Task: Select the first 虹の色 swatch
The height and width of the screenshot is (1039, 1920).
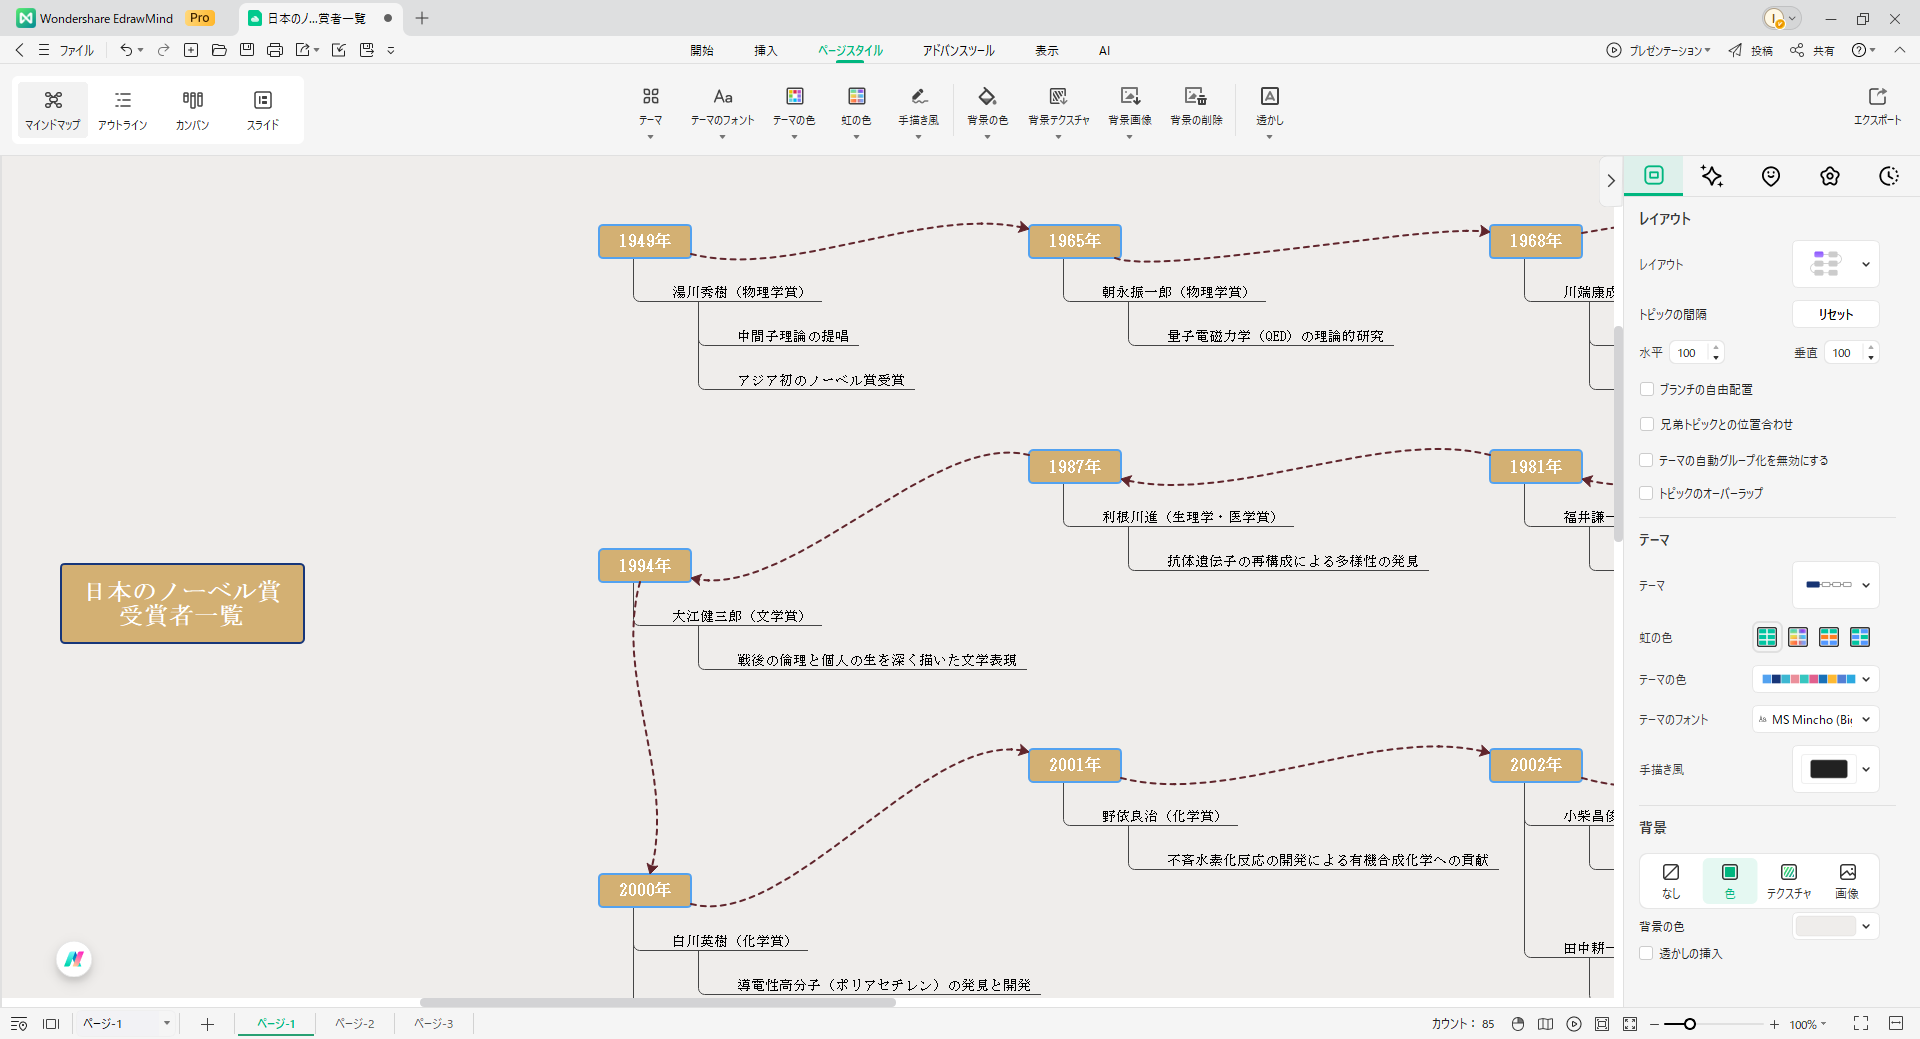Action: pos(1767,637)
